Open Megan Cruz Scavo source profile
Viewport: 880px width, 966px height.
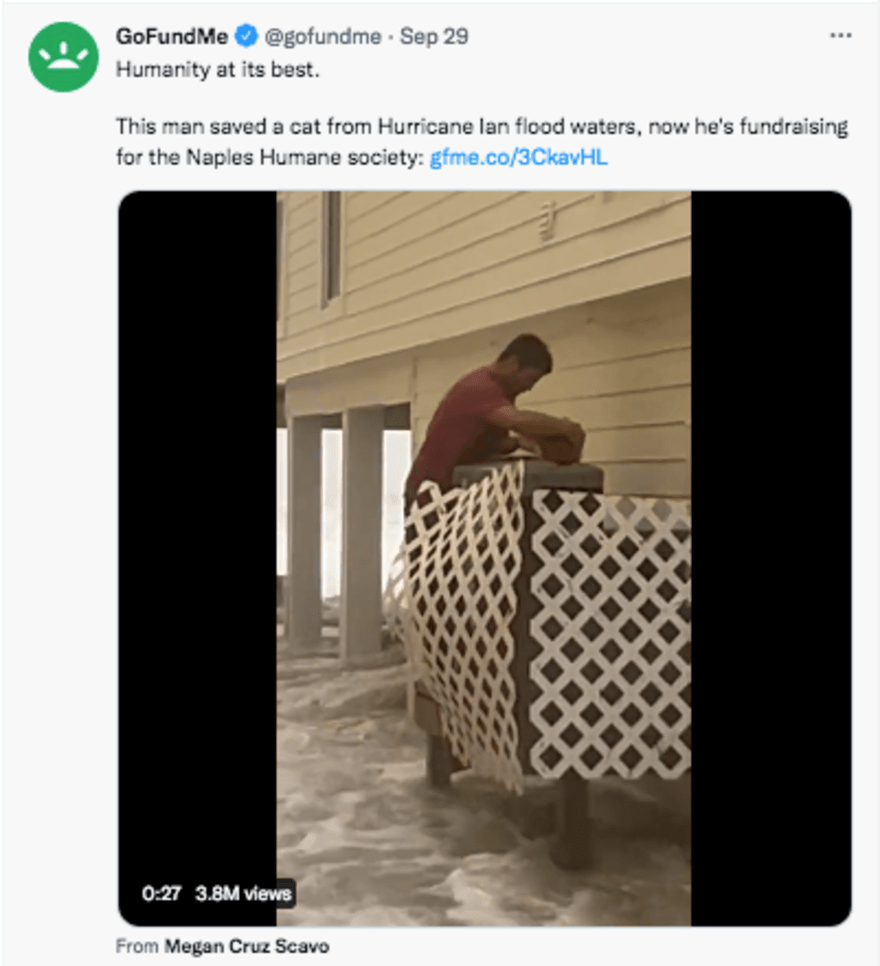tap(246, 946)
